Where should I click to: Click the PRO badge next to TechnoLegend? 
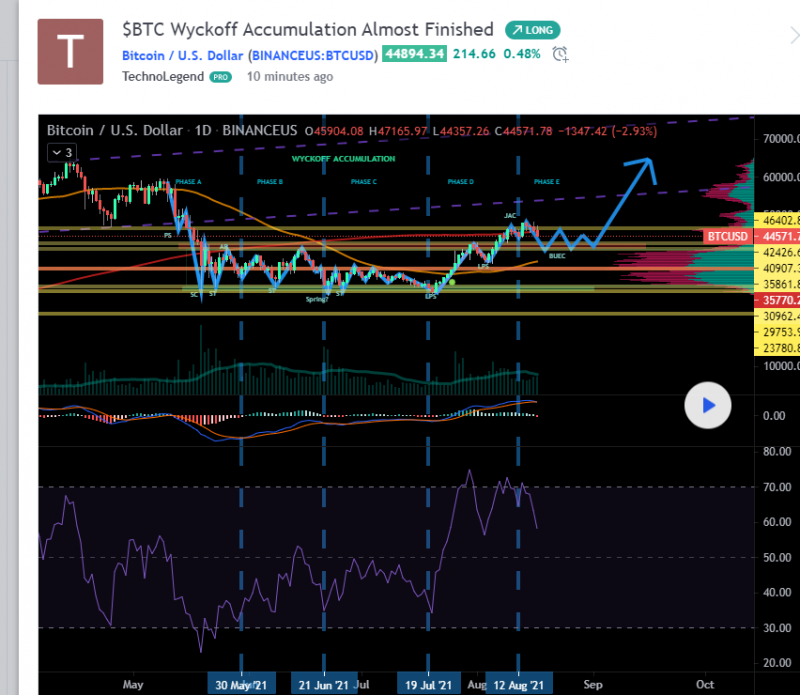(220, 77)
